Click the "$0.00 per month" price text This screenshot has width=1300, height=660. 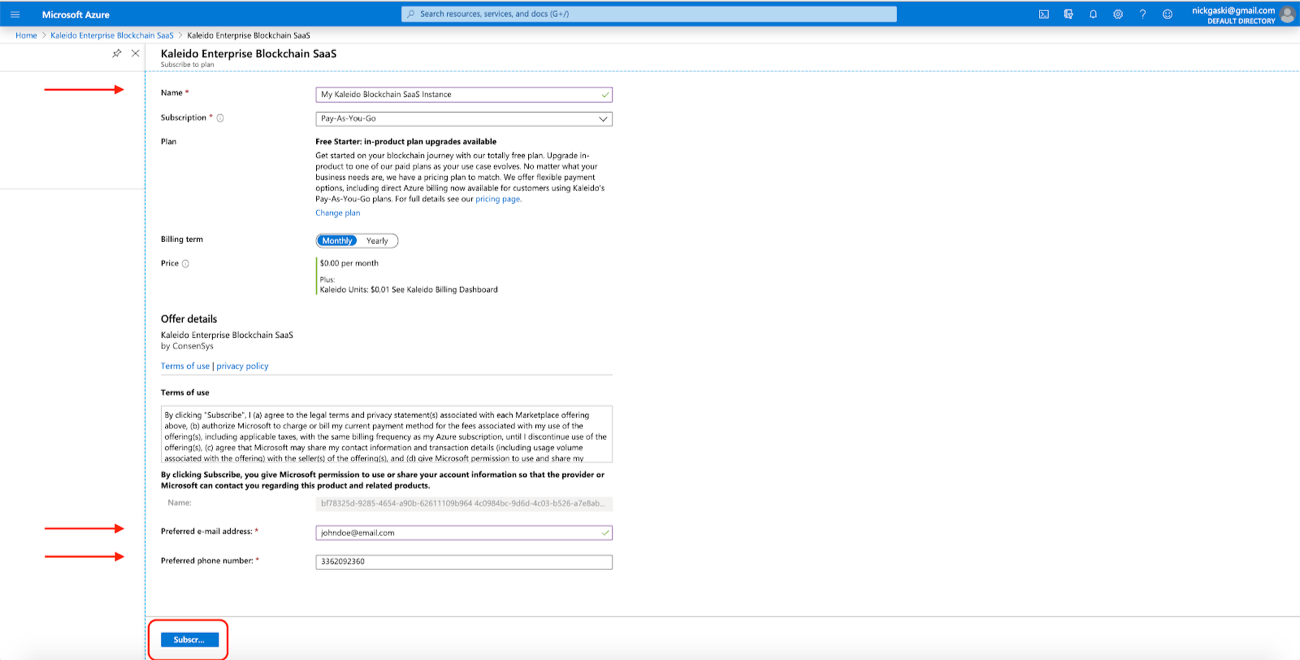coord(349,263)
